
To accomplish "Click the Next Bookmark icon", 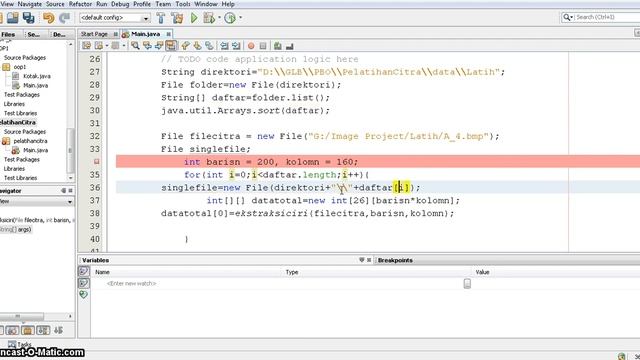I will point(197,46).
